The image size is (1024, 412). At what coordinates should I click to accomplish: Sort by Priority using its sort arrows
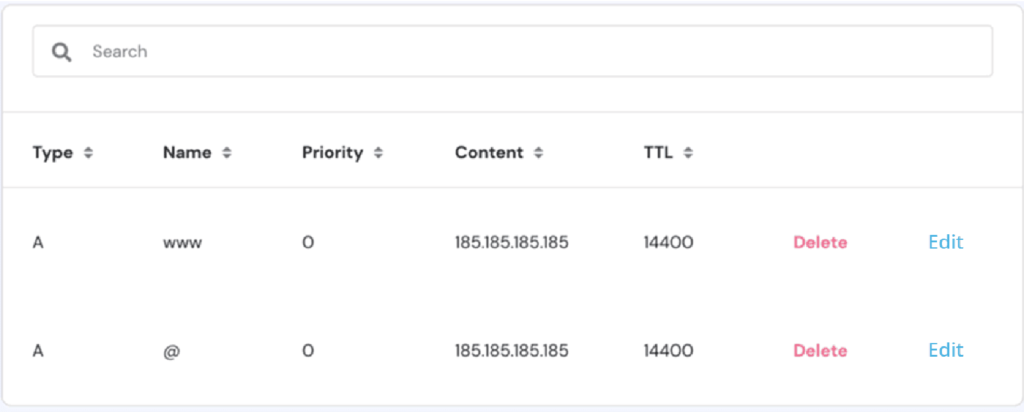[x=378, y=153]
